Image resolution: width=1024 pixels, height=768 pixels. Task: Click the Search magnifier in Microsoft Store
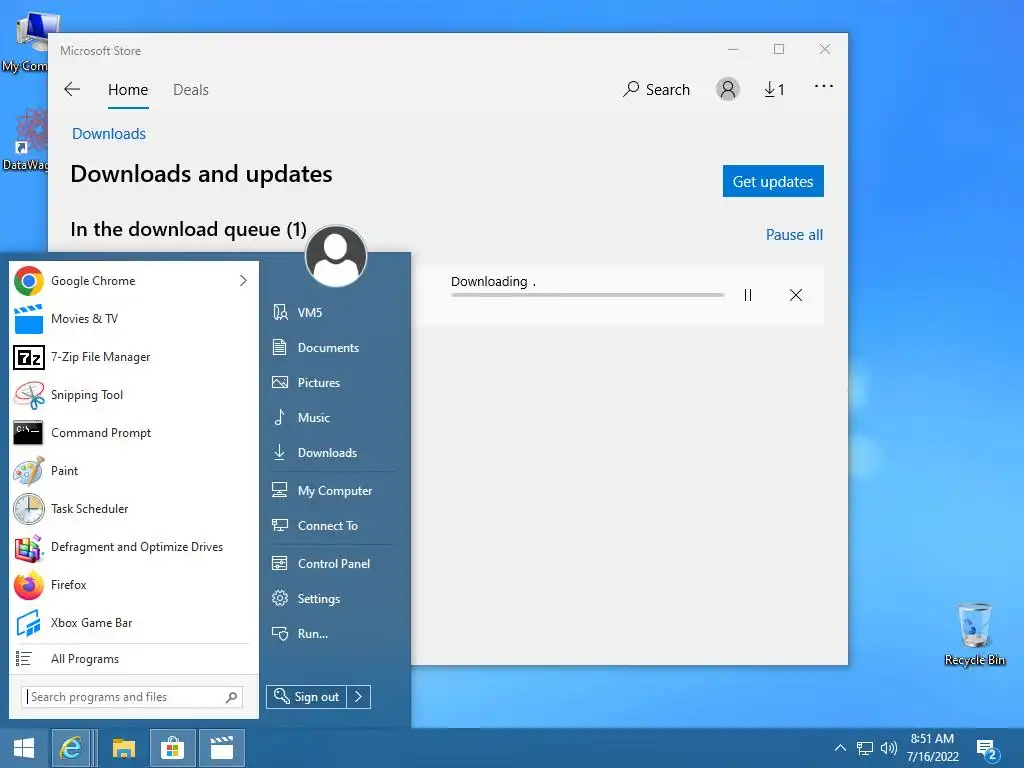point(656,89)
